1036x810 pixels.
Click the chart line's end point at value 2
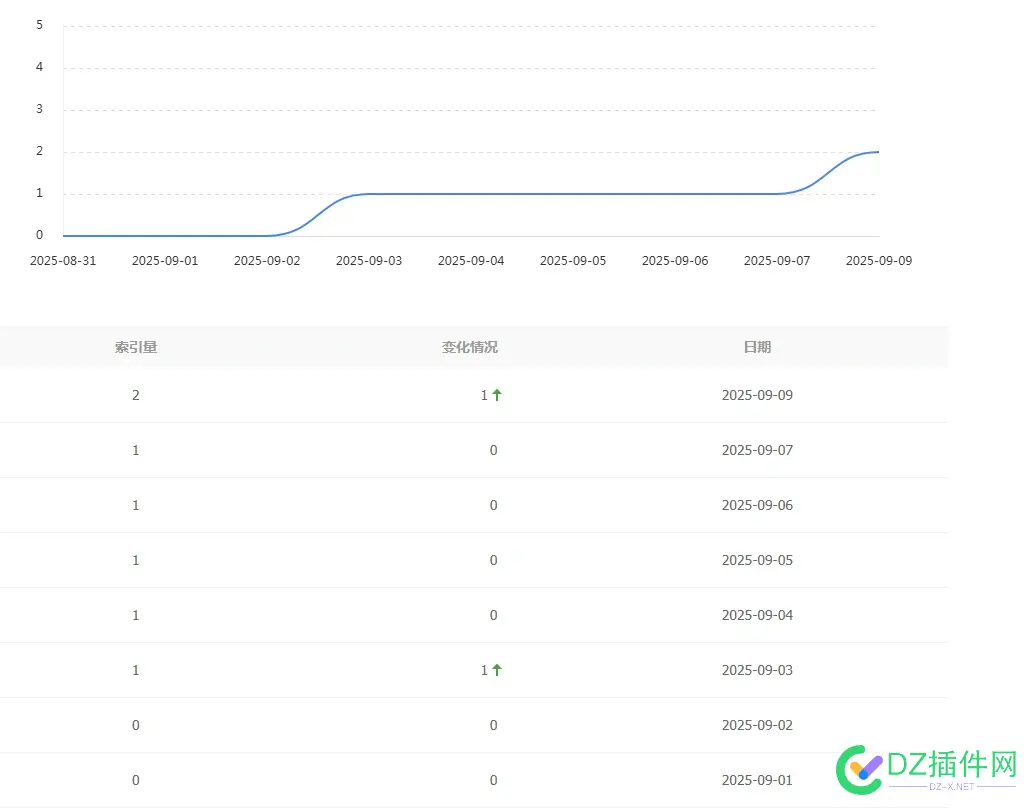coord(878,152)
